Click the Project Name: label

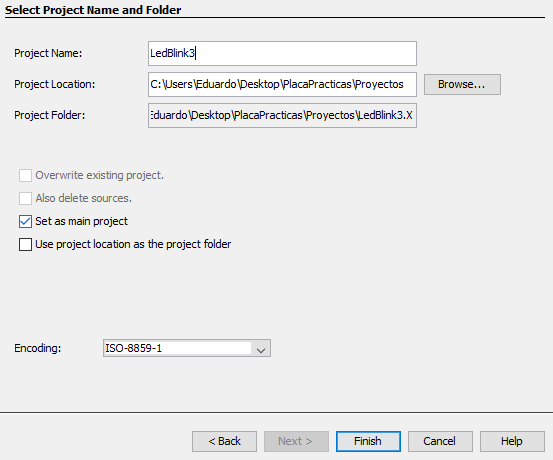(48, 53)
